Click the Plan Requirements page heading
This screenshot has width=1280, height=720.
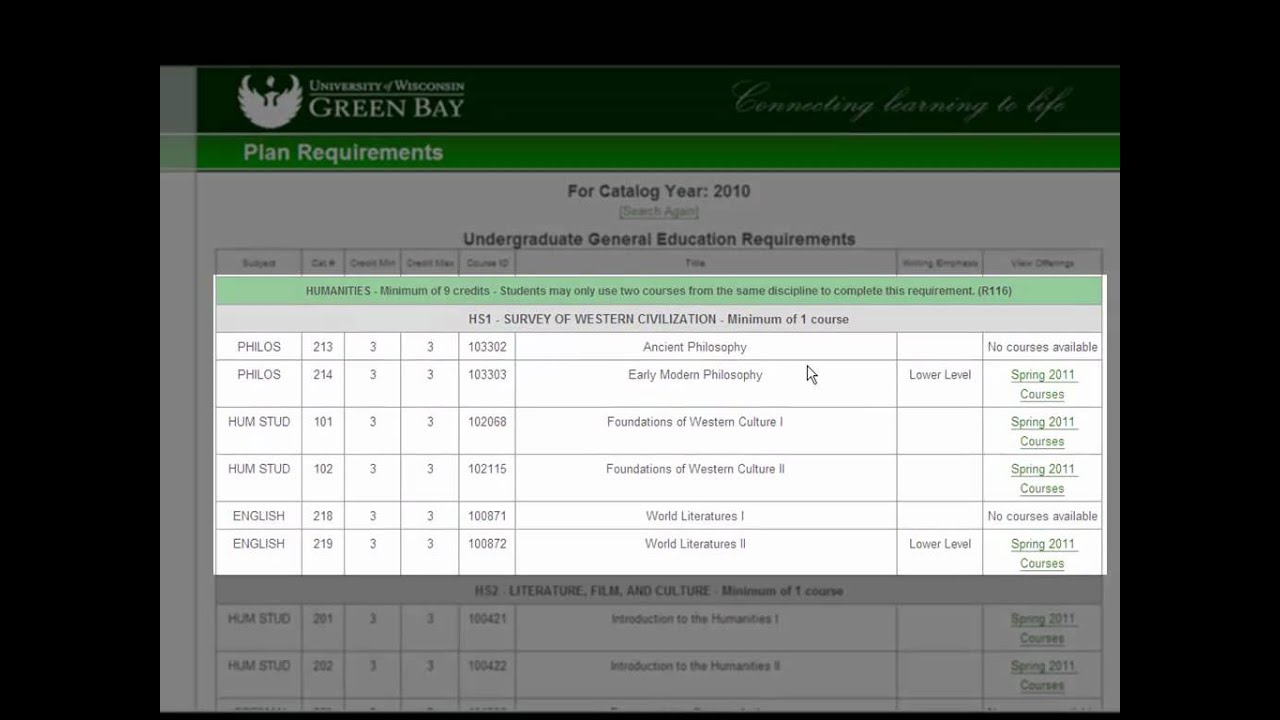(x=343, y=153)
